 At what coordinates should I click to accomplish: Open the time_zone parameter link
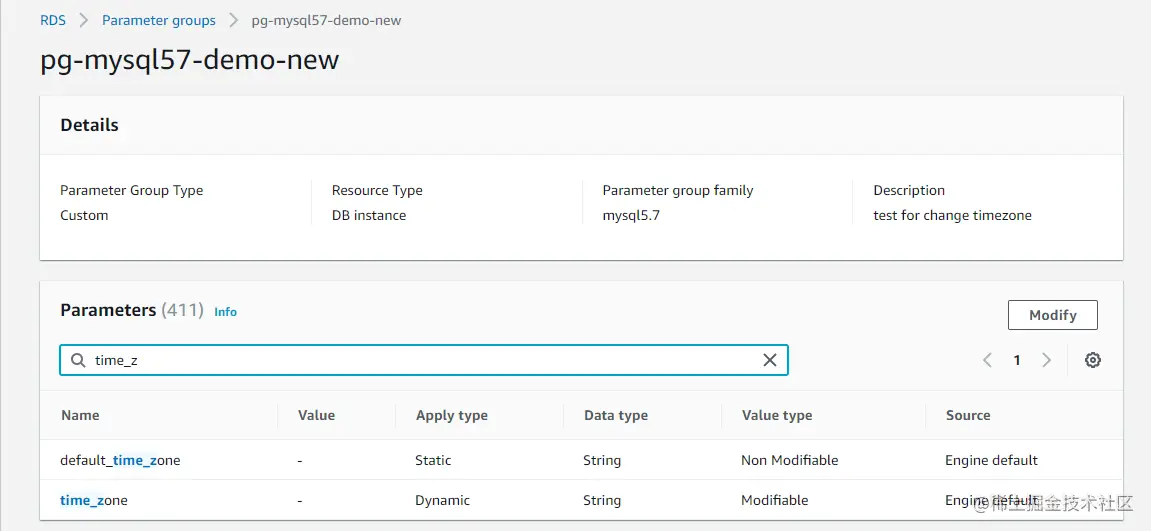pyautogui.click(x=94, y=500)
